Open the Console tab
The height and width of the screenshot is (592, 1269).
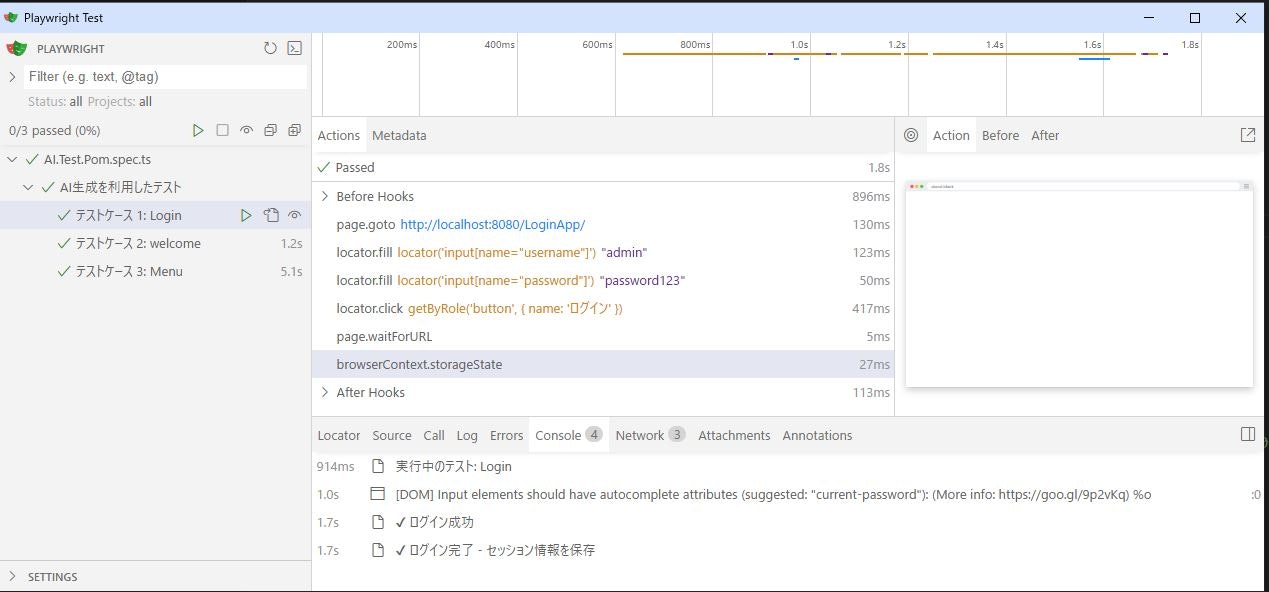[x=568, y=435]
